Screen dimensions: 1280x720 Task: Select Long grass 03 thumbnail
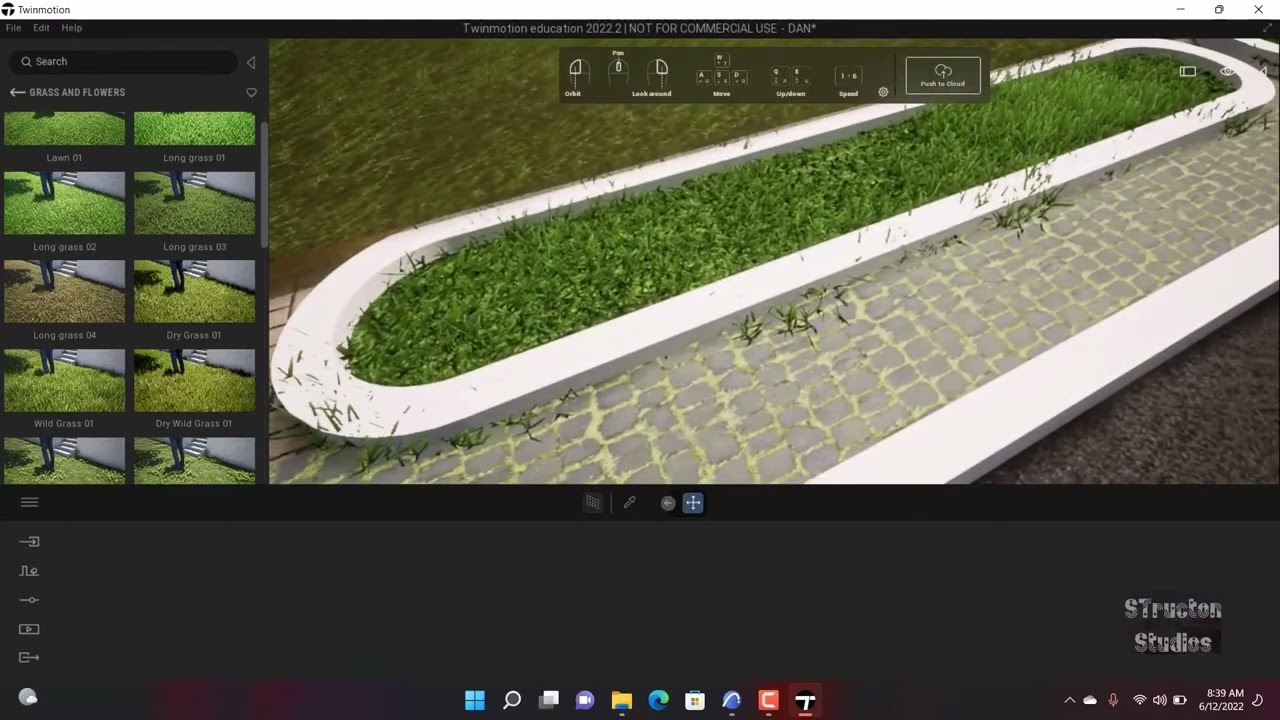tap(194, 203)
